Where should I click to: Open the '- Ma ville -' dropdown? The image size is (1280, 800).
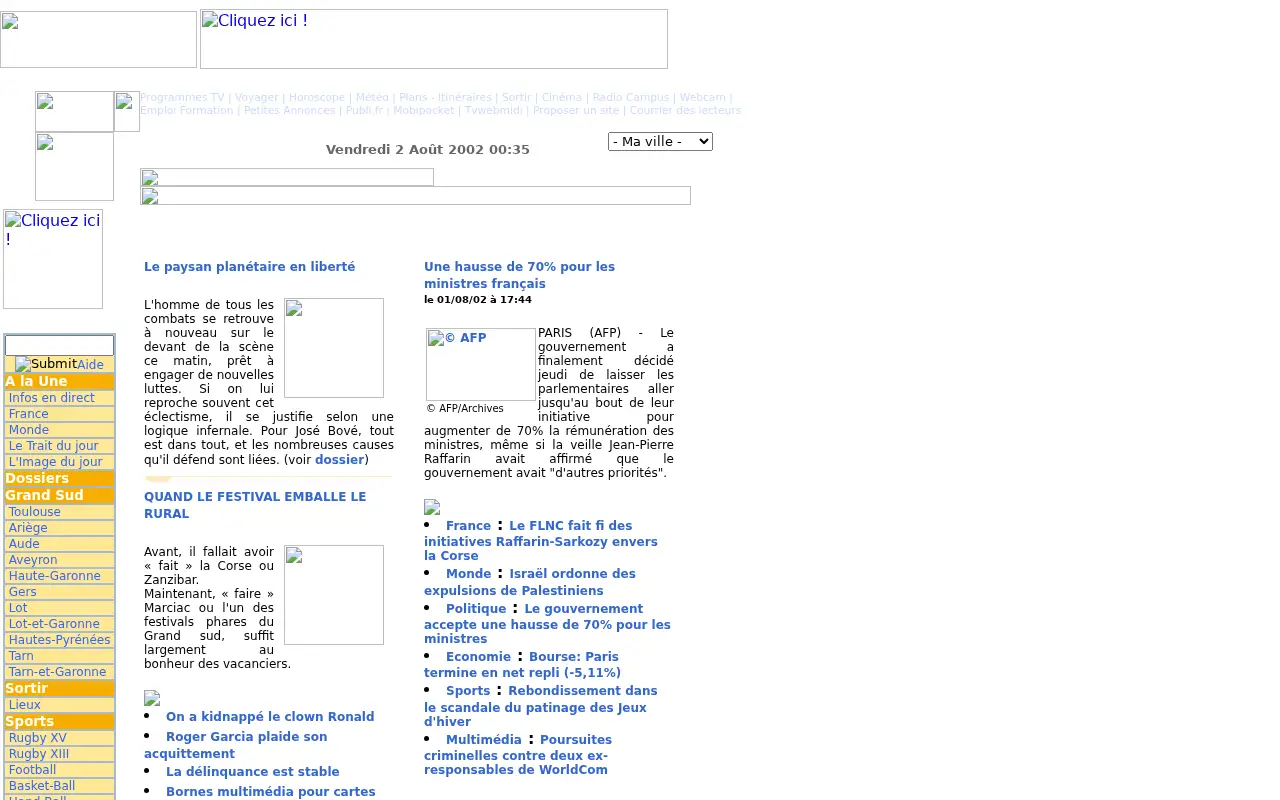click(660, 142)
